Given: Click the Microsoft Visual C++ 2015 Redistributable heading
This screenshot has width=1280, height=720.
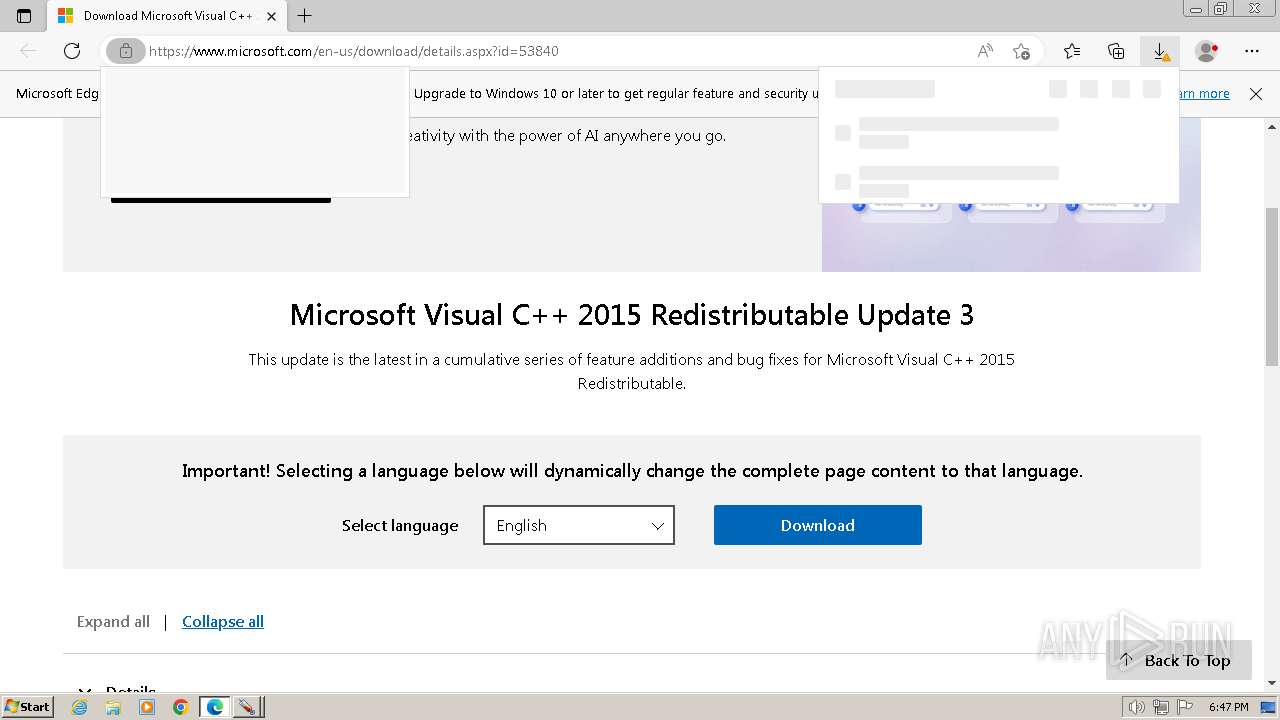Looking at the screenshot, I should point(631,315).
